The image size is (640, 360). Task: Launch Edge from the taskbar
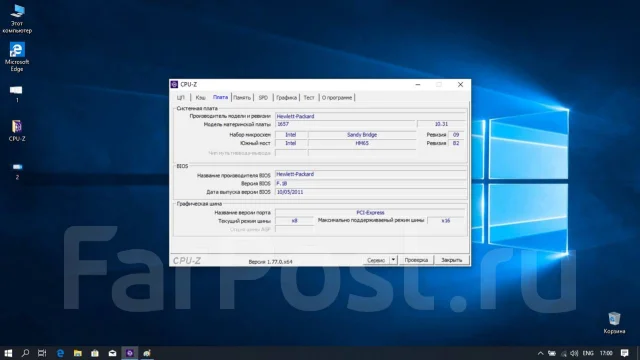point(60,353)
